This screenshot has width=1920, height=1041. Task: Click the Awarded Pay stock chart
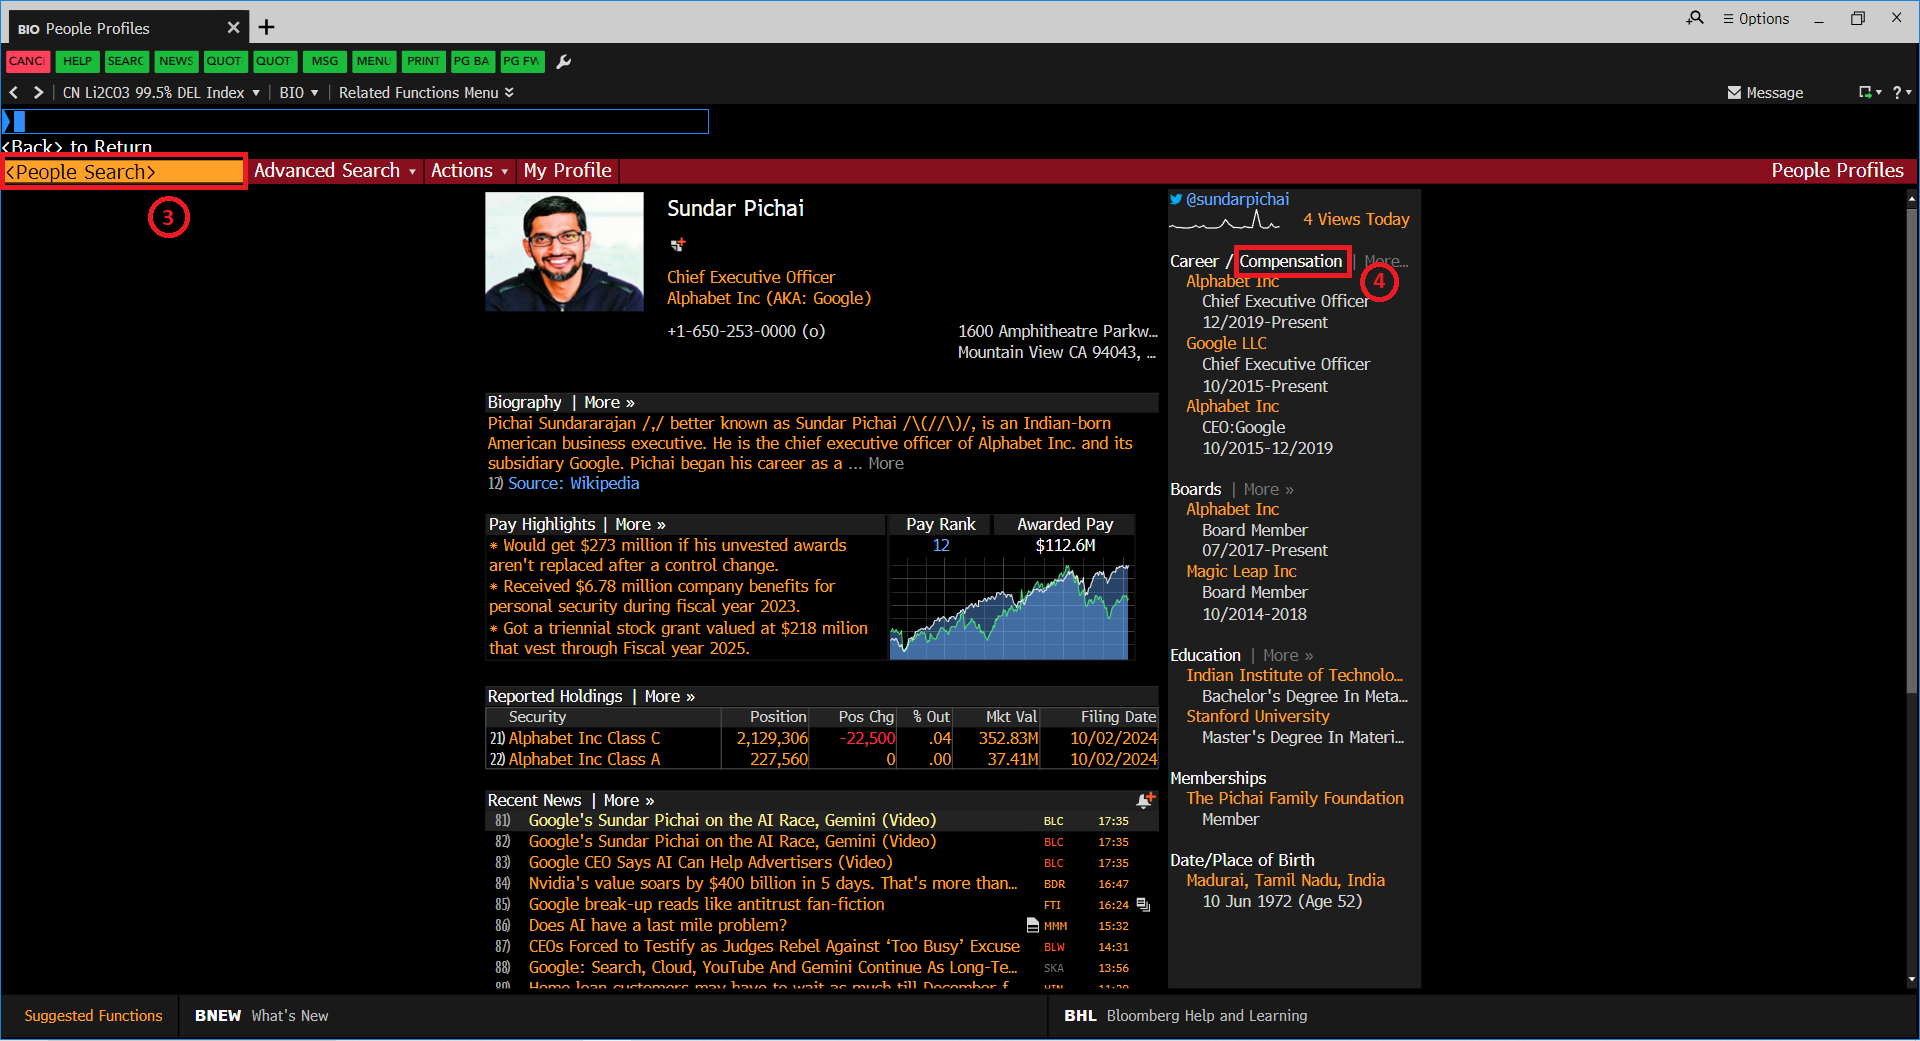[x=1010, y=609]
